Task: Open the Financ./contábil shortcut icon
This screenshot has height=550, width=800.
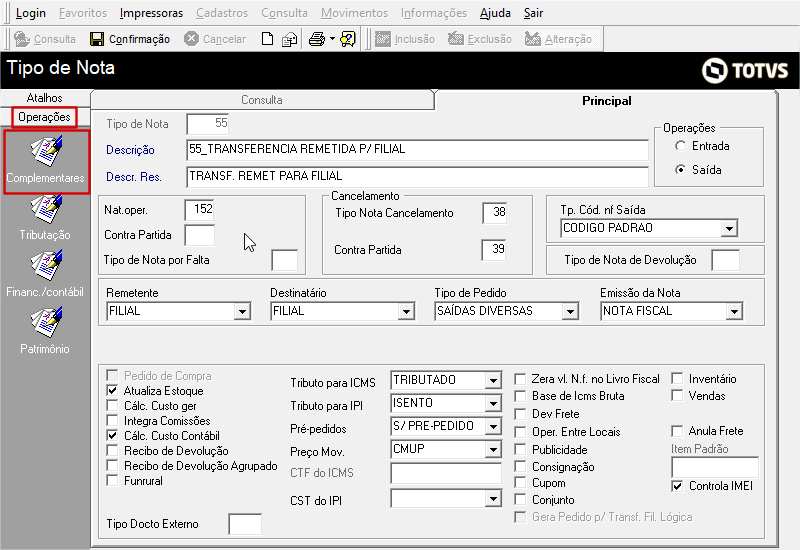Action: pyautogui.click(x=46, y=265)
